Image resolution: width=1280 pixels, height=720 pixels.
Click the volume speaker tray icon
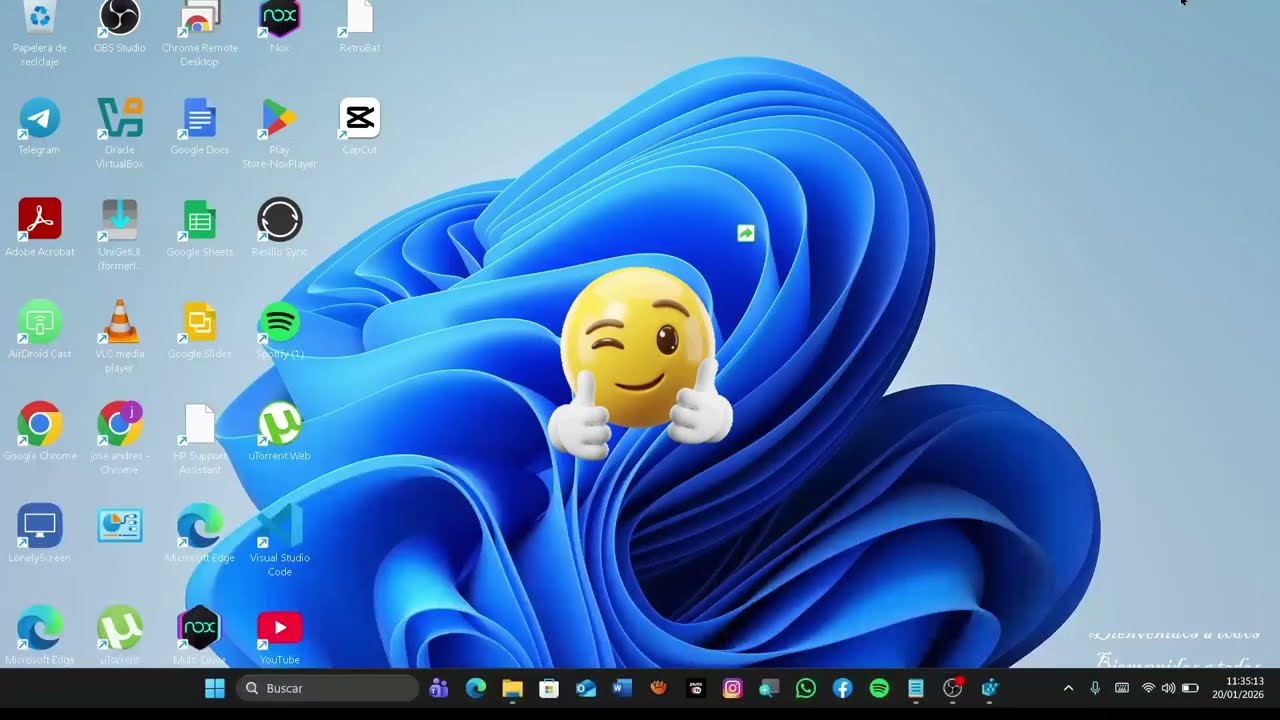(1168, 688)
